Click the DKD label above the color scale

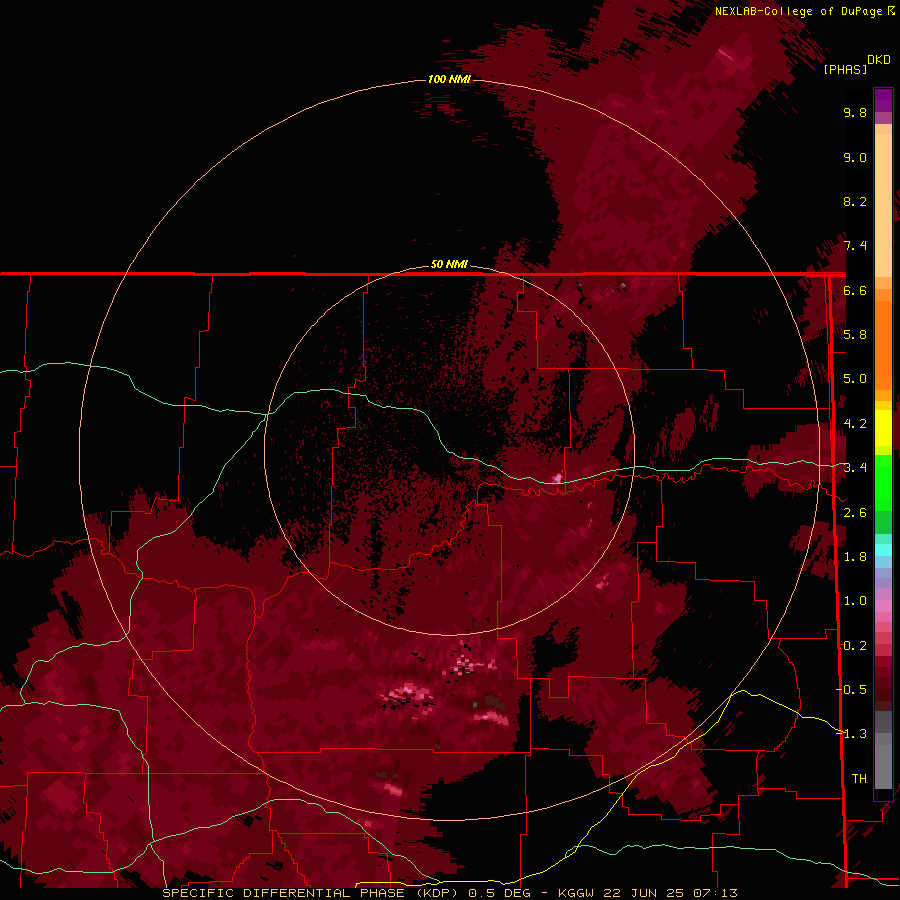[x=879, y=60]
